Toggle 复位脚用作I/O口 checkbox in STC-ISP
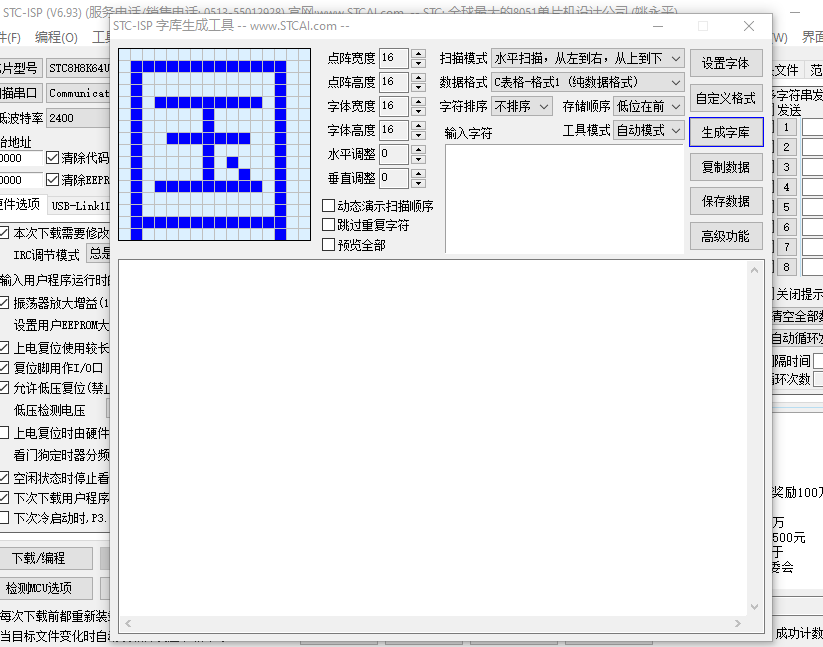 click(x=4, y=368)
